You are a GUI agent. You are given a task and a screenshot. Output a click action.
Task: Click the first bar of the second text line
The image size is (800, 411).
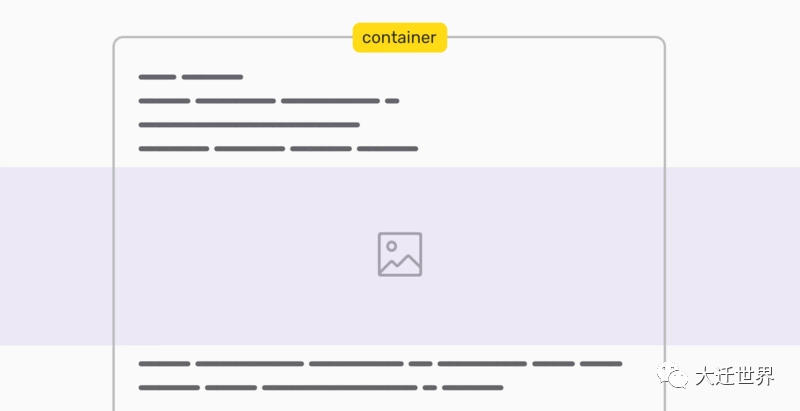point(164,101)
